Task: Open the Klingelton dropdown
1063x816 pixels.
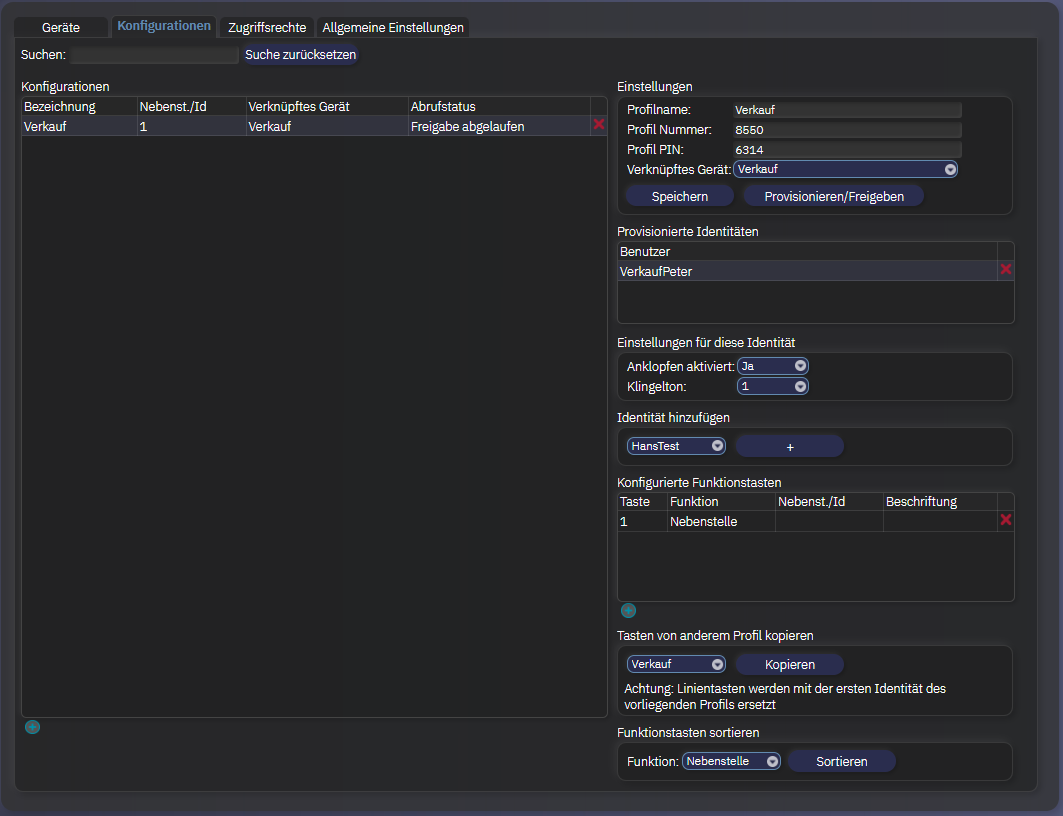Action: click(772, 386)
